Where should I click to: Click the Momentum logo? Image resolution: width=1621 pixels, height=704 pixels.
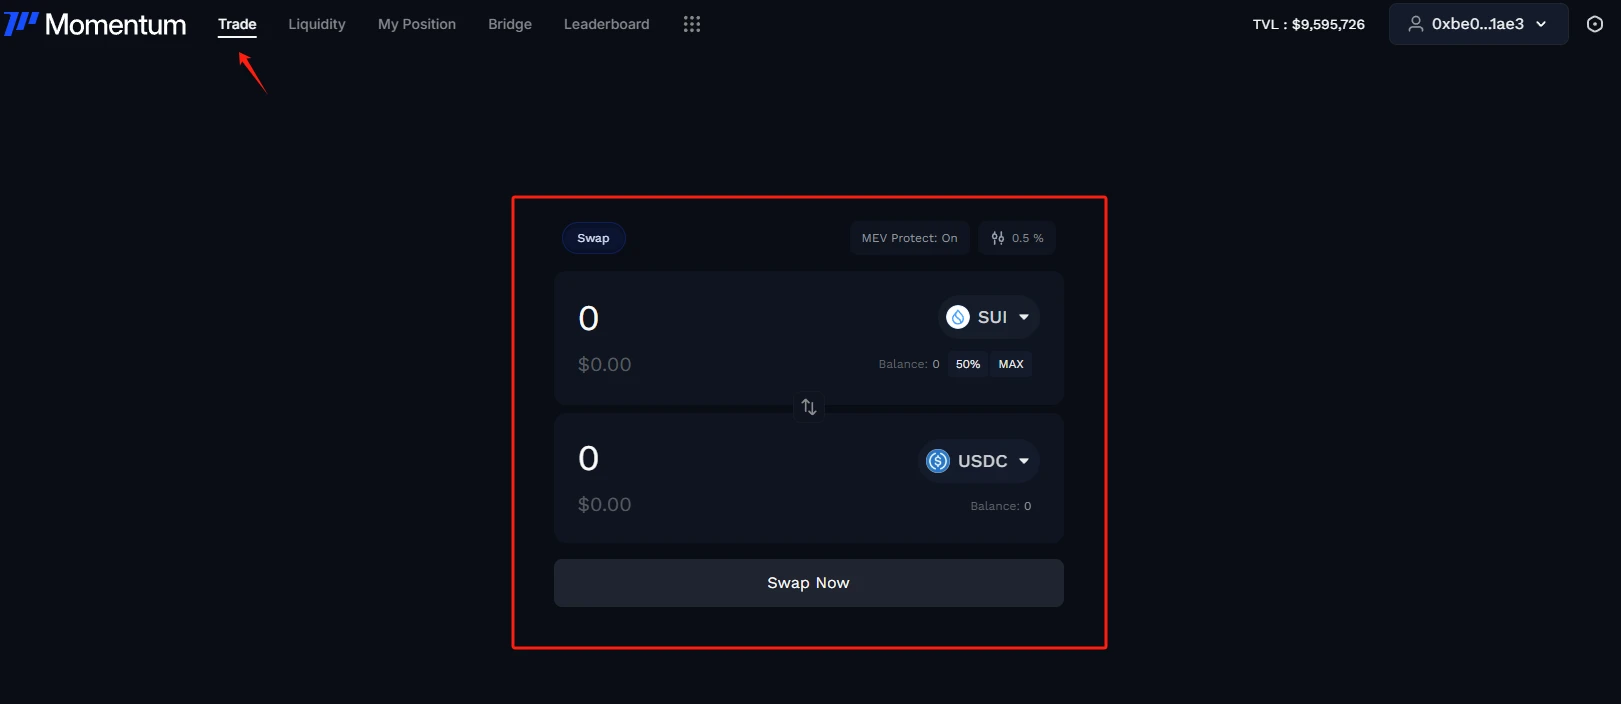pyautogui.click(x=95, y=24)
